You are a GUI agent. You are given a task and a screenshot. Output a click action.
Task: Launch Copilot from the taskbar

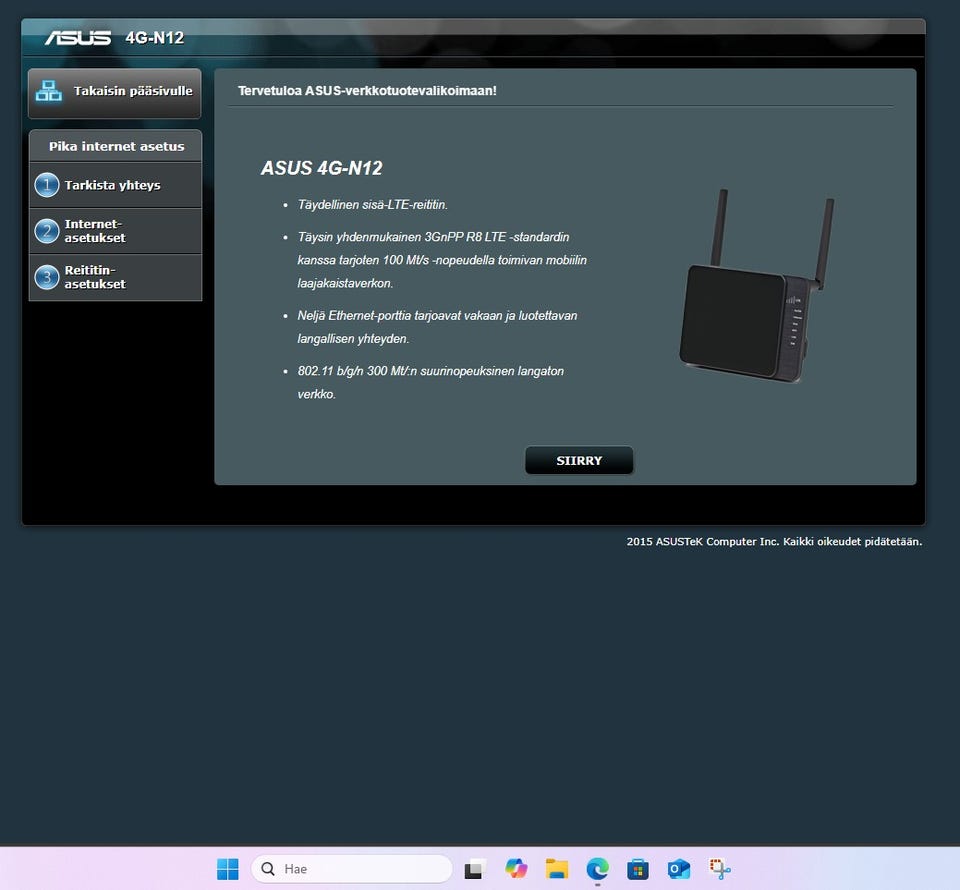click(516, 869)
